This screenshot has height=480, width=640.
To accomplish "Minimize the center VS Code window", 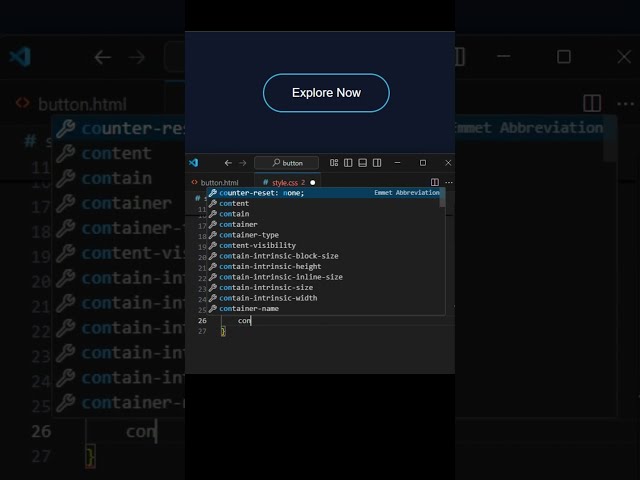I will click(397, 163).
